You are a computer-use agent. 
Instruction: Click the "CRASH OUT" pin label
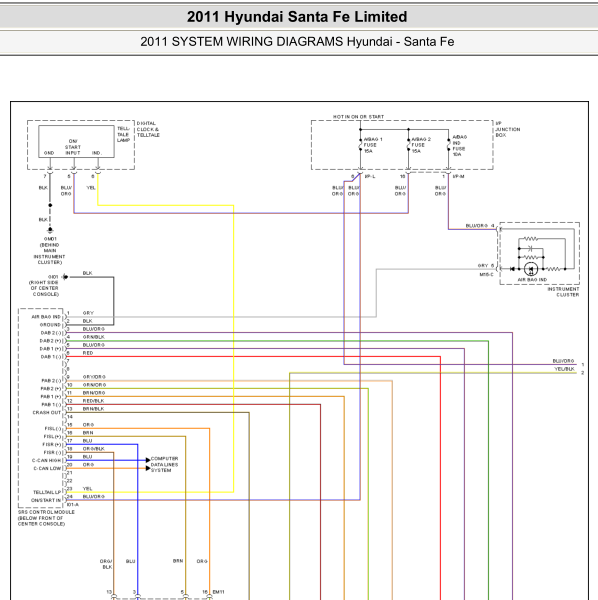click(x=47, y=413)
